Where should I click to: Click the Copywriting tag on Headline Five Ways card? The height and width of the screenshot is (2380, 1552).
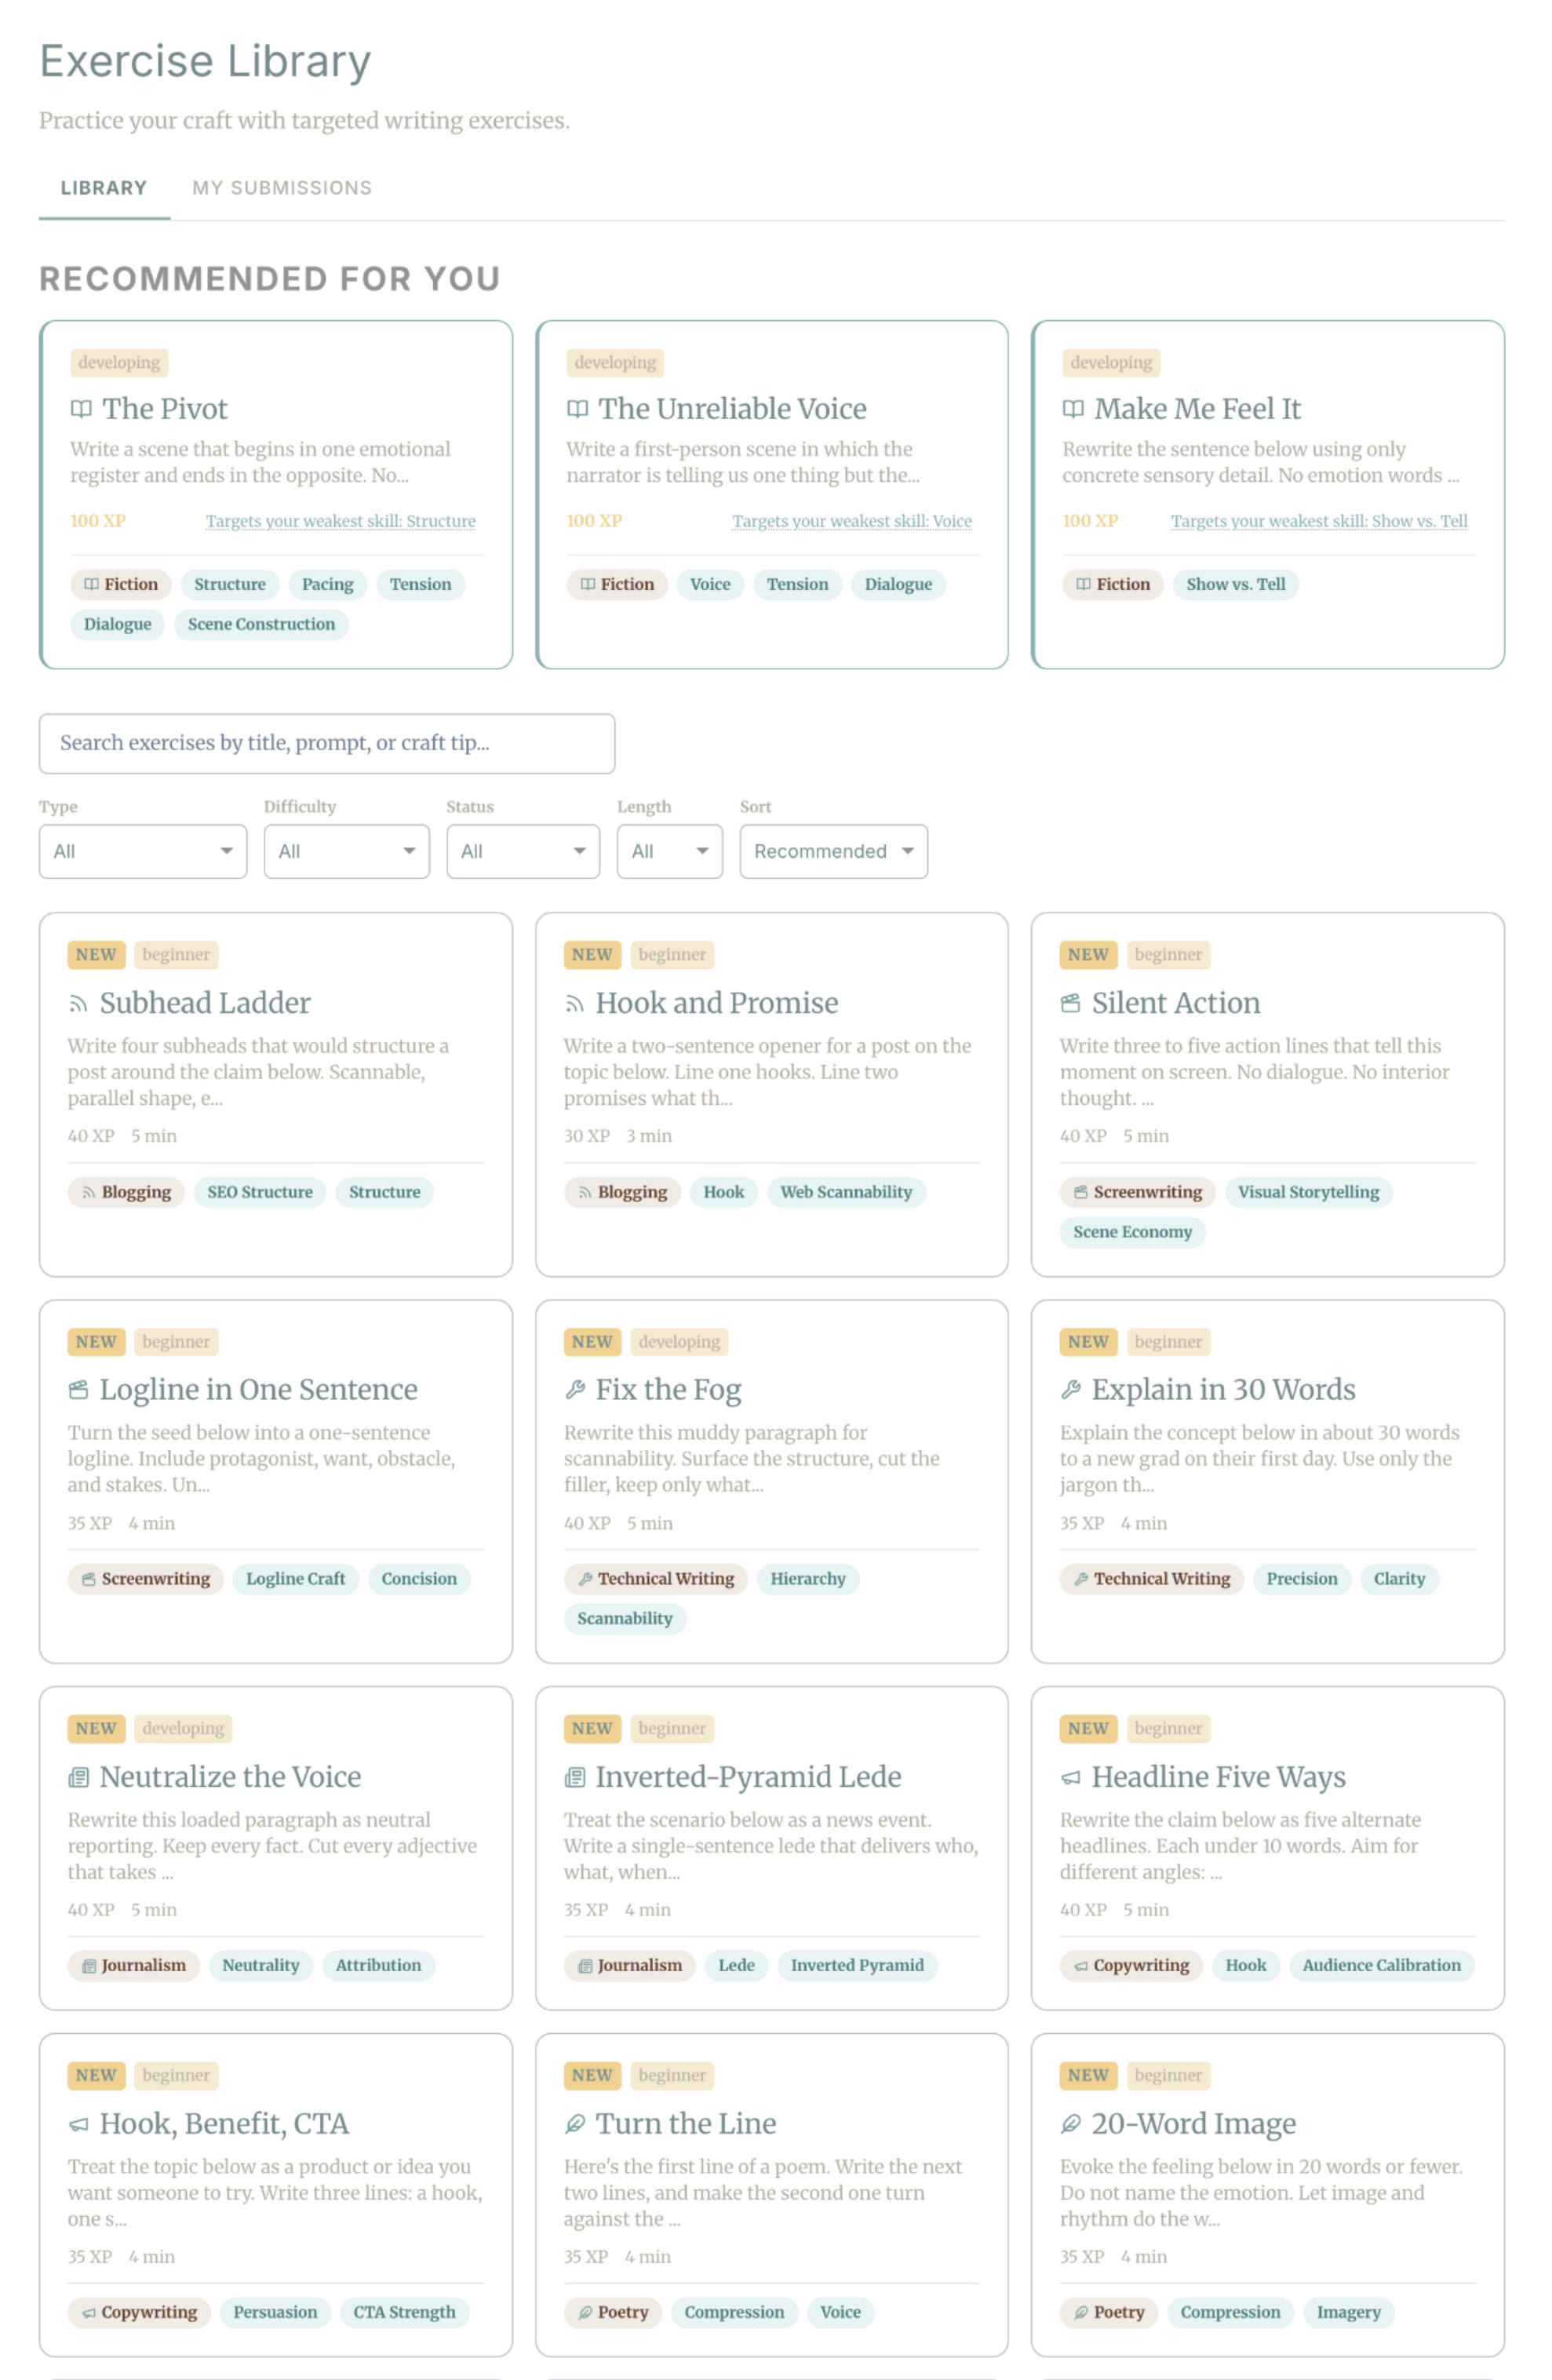click(x=1131, y=1966)
